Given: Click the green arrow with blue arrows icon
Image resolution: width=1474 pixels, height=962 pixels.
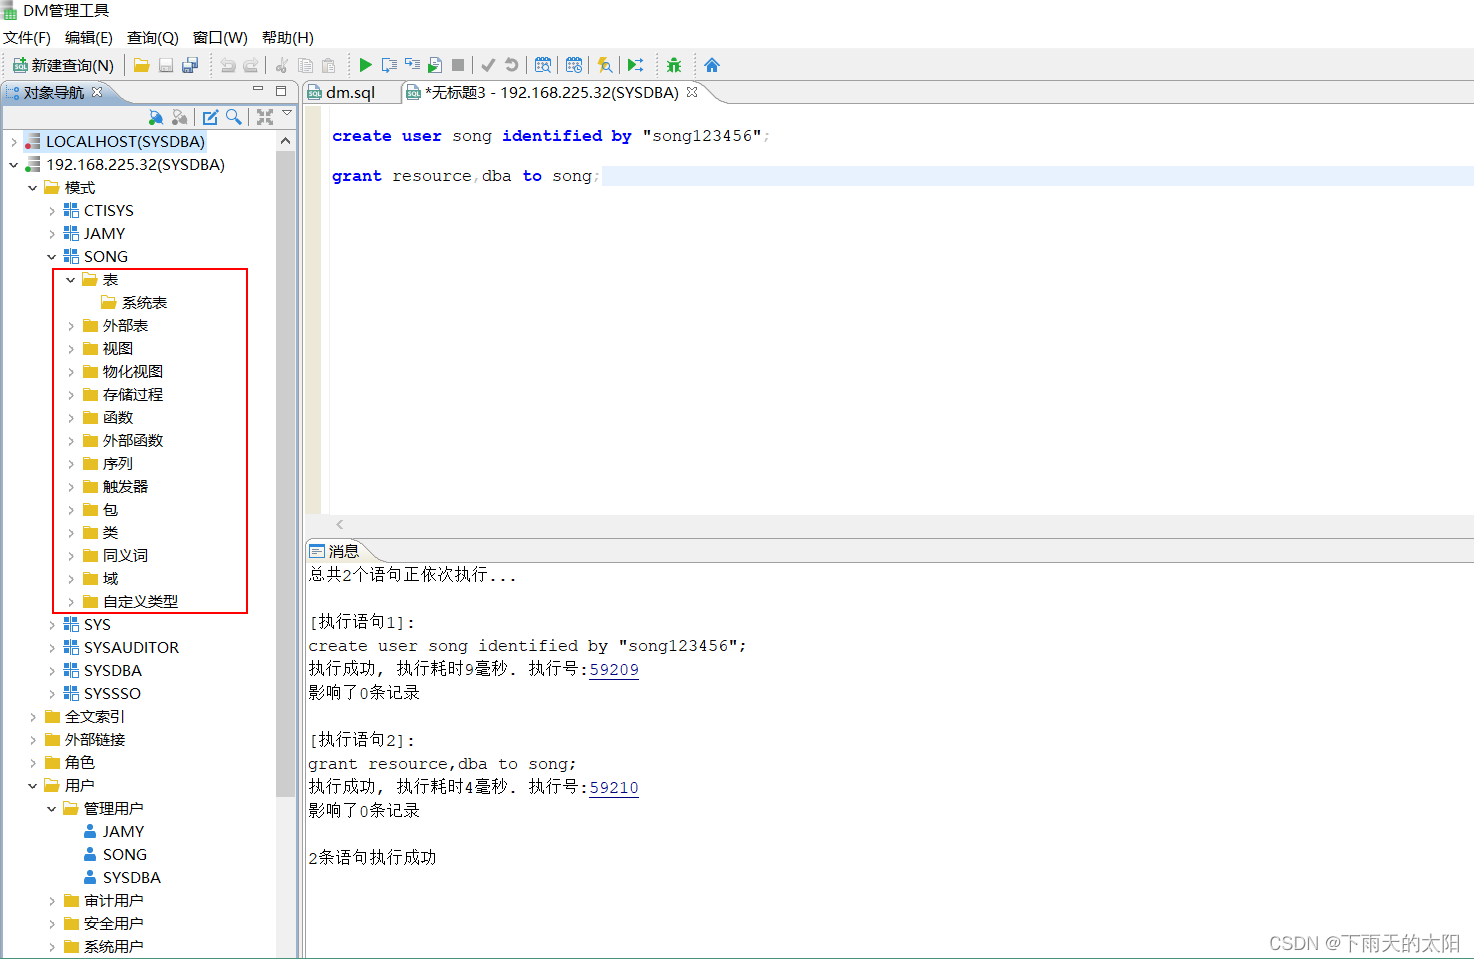Looking at the screenshot, I should (x=635, y=65).
